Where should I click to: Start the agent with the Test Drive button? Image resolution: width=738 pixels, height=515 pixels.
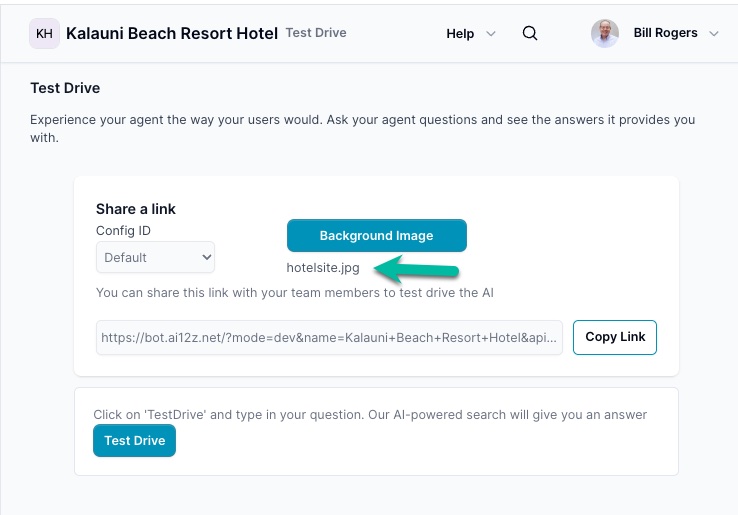(x=134, y=441)
